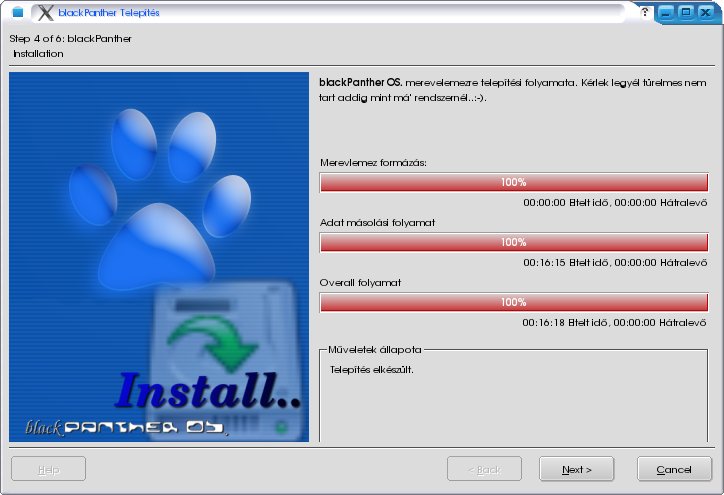Maximize the installer window
Viewport: 724px width, 495px height.
[686, 12]
